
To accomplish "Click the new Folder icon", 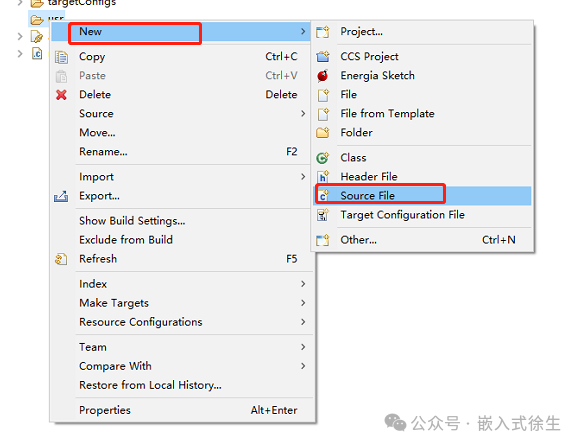I will (x=323, y=133).
